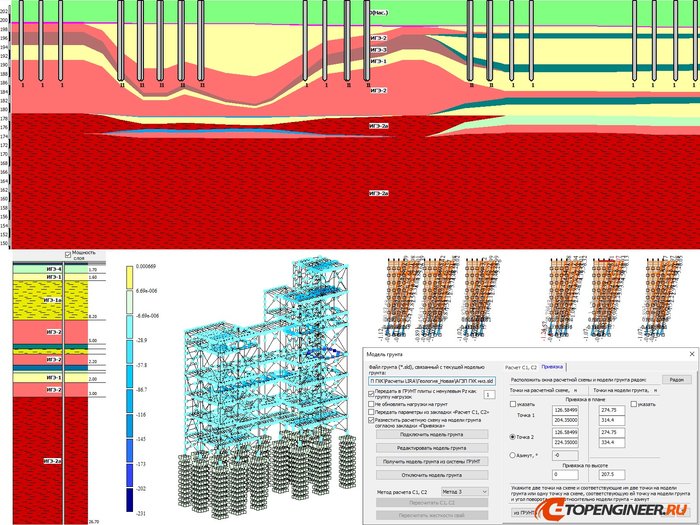Click the height binding field showing 0

click(565, 475)
